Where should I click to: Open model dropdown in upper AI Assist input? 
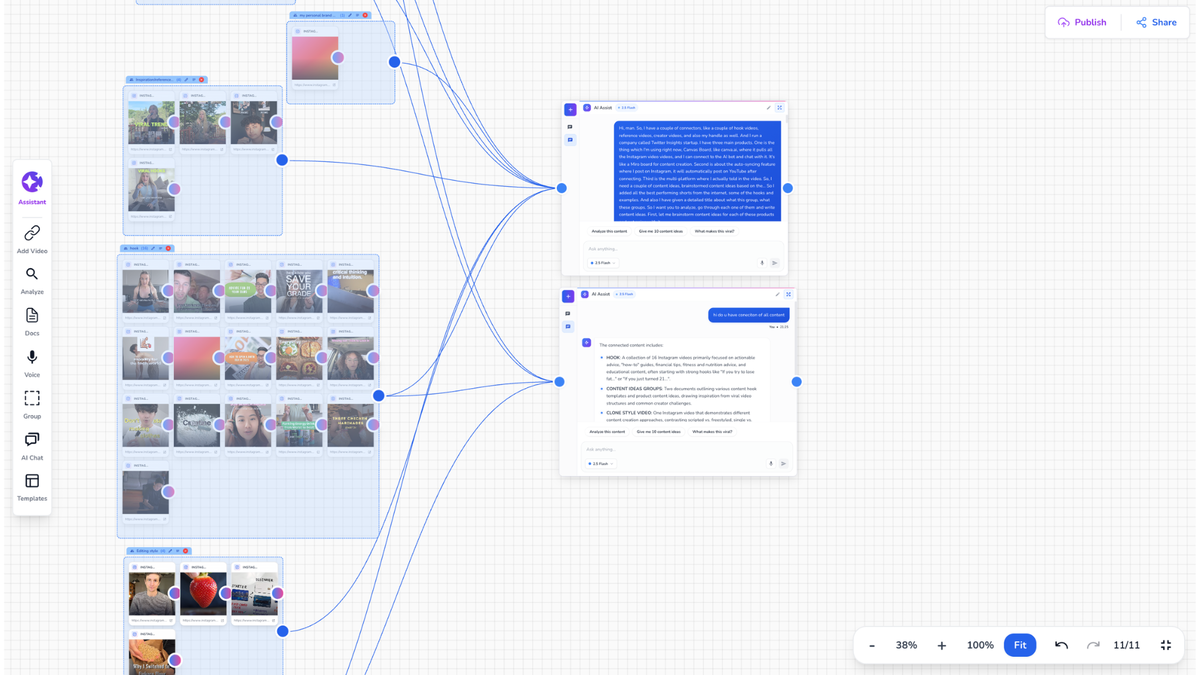point(603,263)
